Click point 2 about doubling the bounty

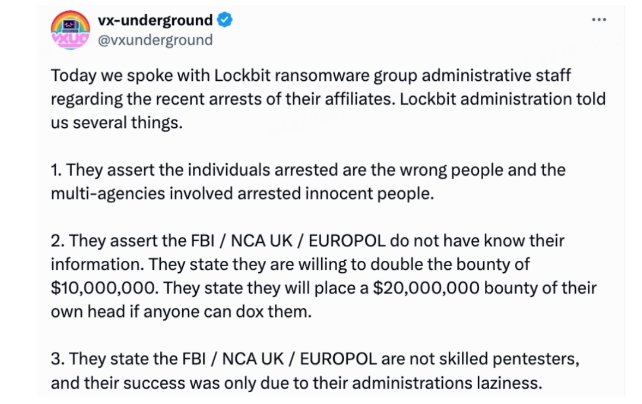[323, 276]
